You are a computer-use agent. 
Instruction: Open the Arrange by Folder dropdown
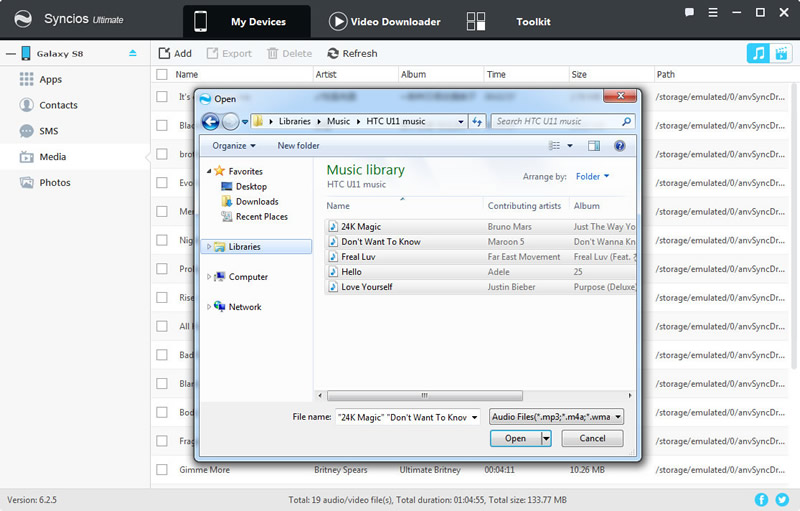pos(592,176)
